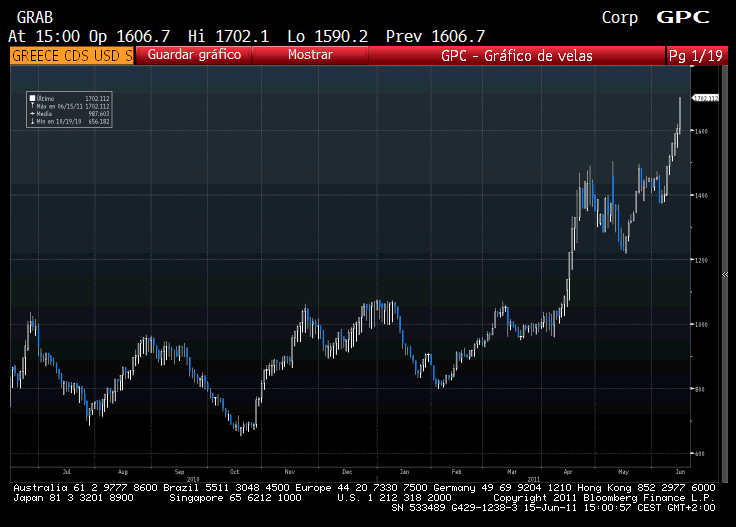The image size is (736, 527).
Task: Click the 'Europe 44 20 7330 7500' contact text
Action: [361, 488]
